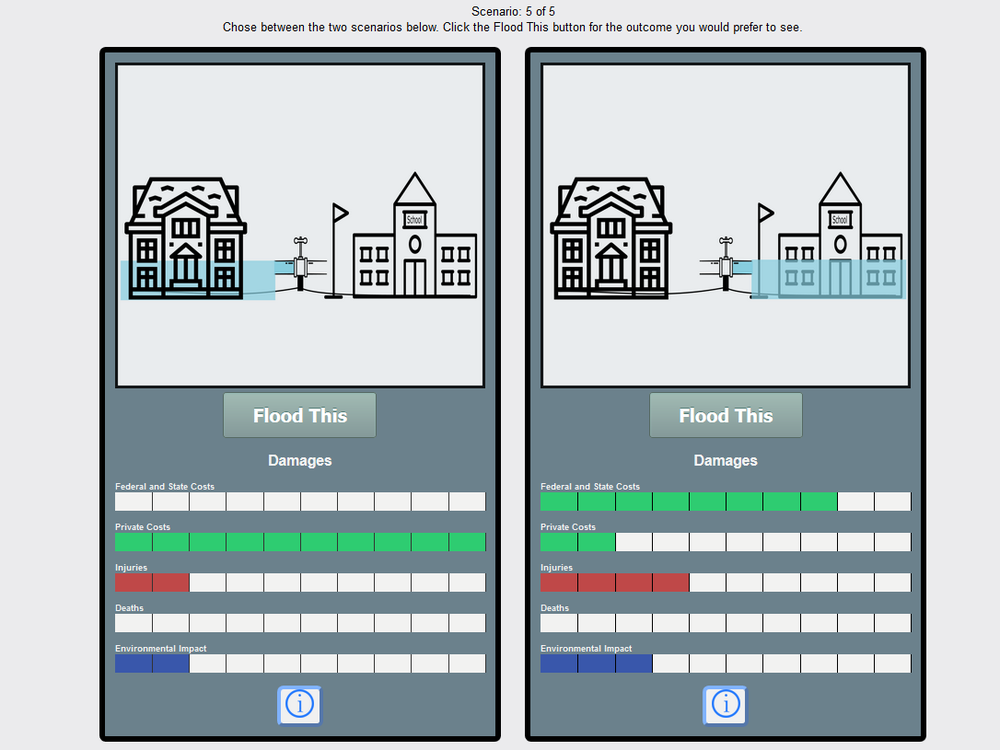Click Flood This in the left scenario
1000x750 pixels.
299,415
